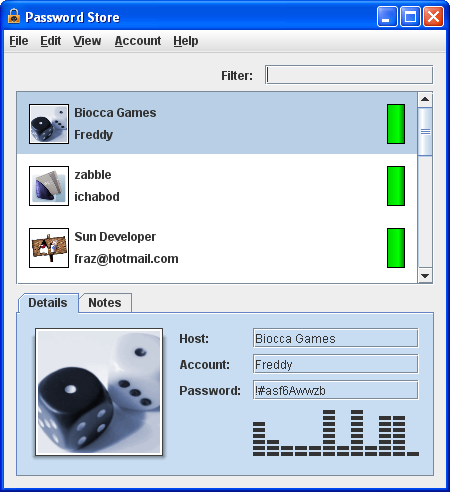Maximize the Password Store window
The width and height of the screenshot is (450, 492).
point(410,16)
